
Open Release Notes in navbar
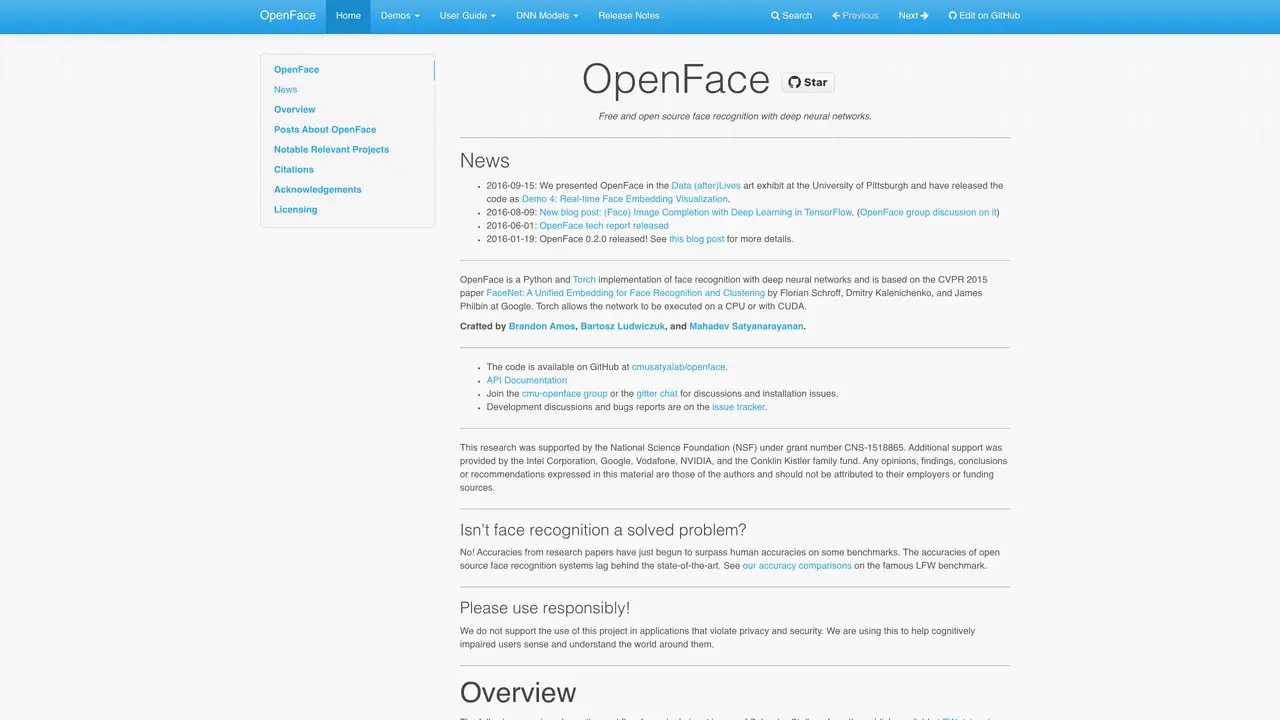(629, 16)
